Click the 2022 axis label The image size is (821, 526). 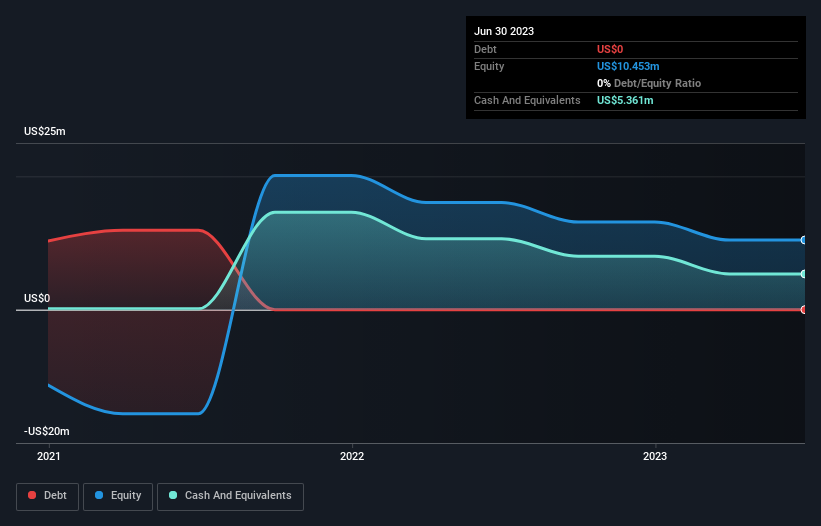pos(352,456)
